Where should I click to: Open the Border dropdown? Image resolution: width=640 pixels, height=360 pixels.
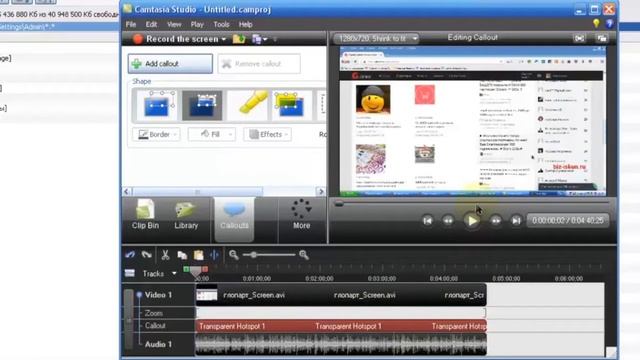coord(156,134)
